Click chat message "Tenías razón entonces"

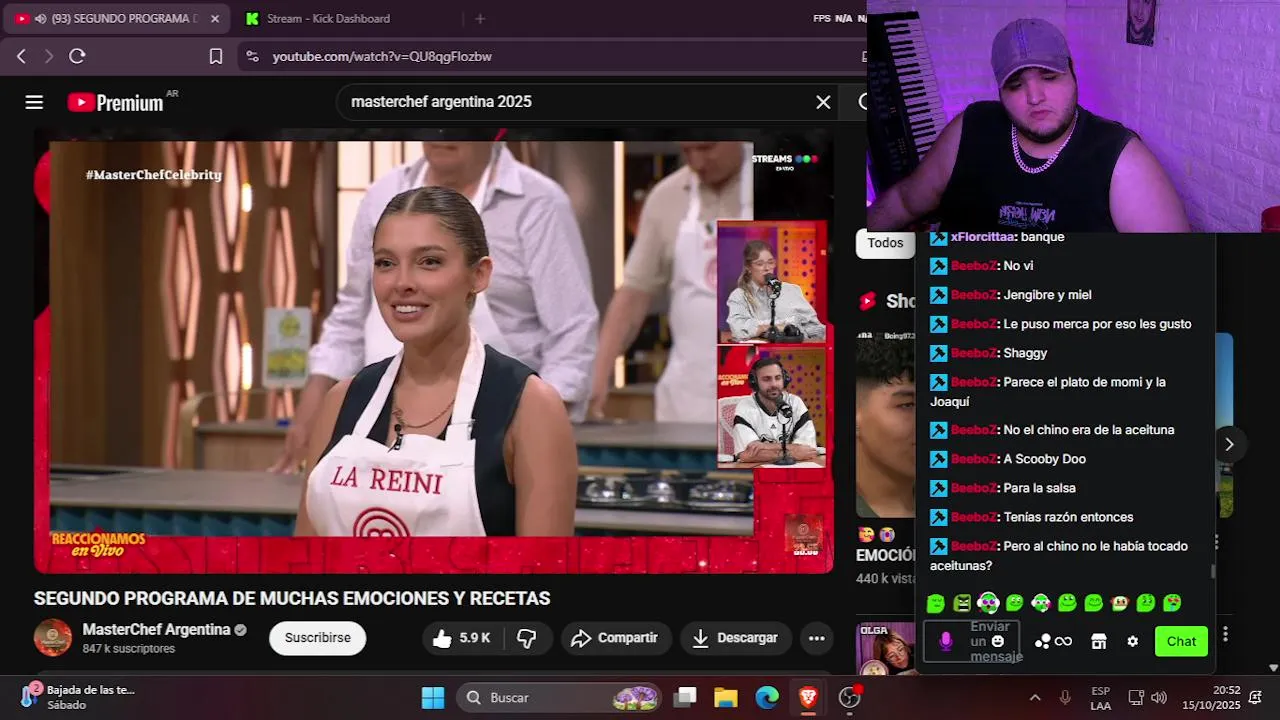click(1068, 517)
